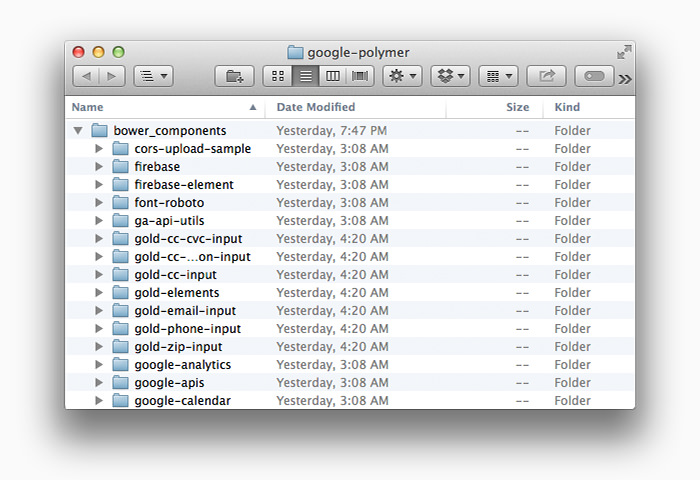Go back with the left arrow button
This screenshot has height=480, width=700.
tap(86, 76)
